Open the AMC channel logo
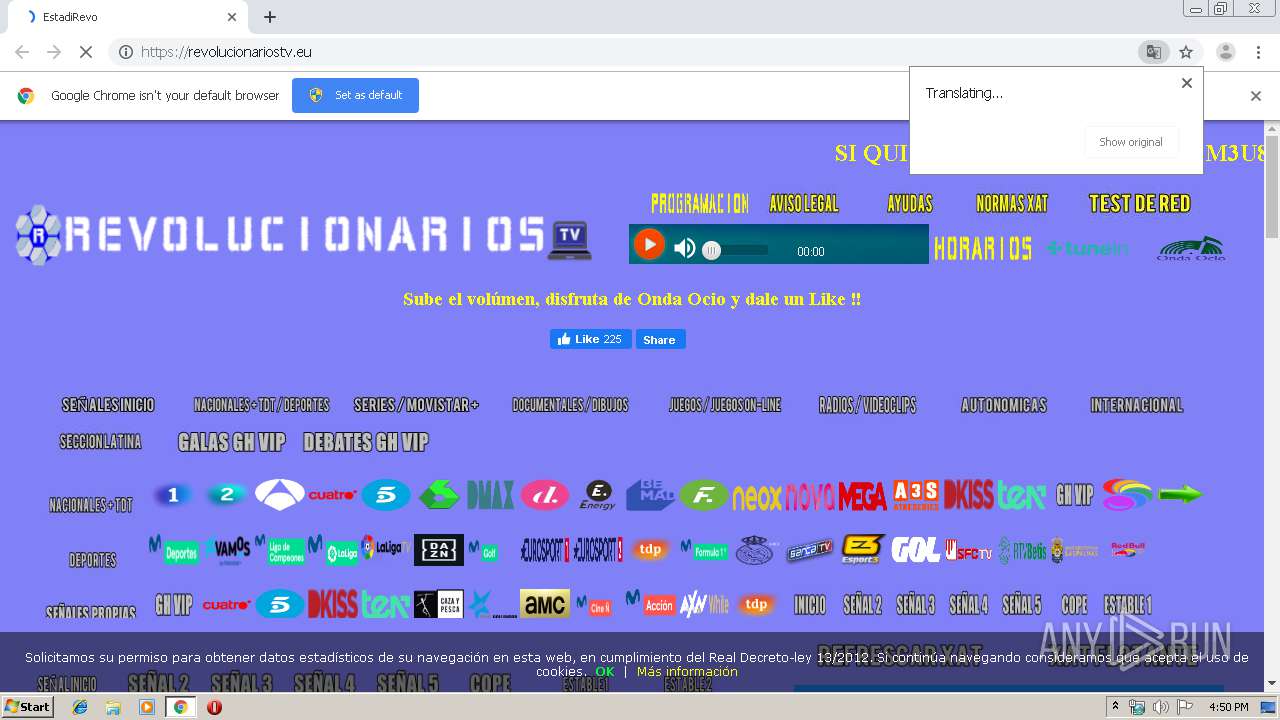The image size is (1280, 720). (x=545, y=604)
